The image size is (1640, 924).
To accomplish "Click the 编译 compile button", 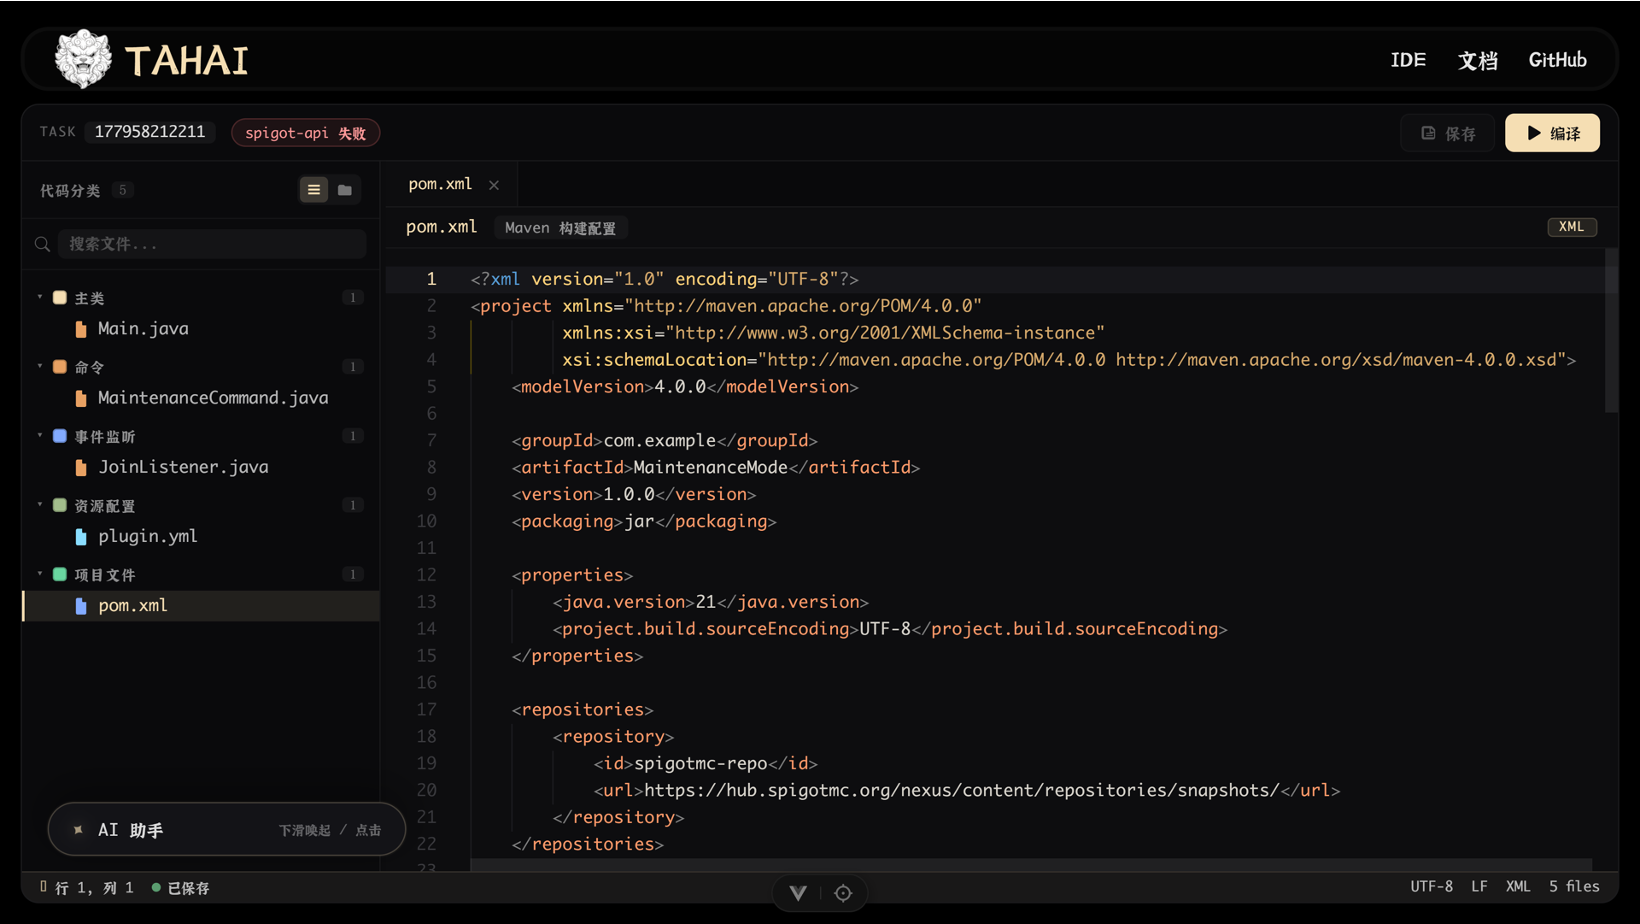I will tap(1552, 133).
